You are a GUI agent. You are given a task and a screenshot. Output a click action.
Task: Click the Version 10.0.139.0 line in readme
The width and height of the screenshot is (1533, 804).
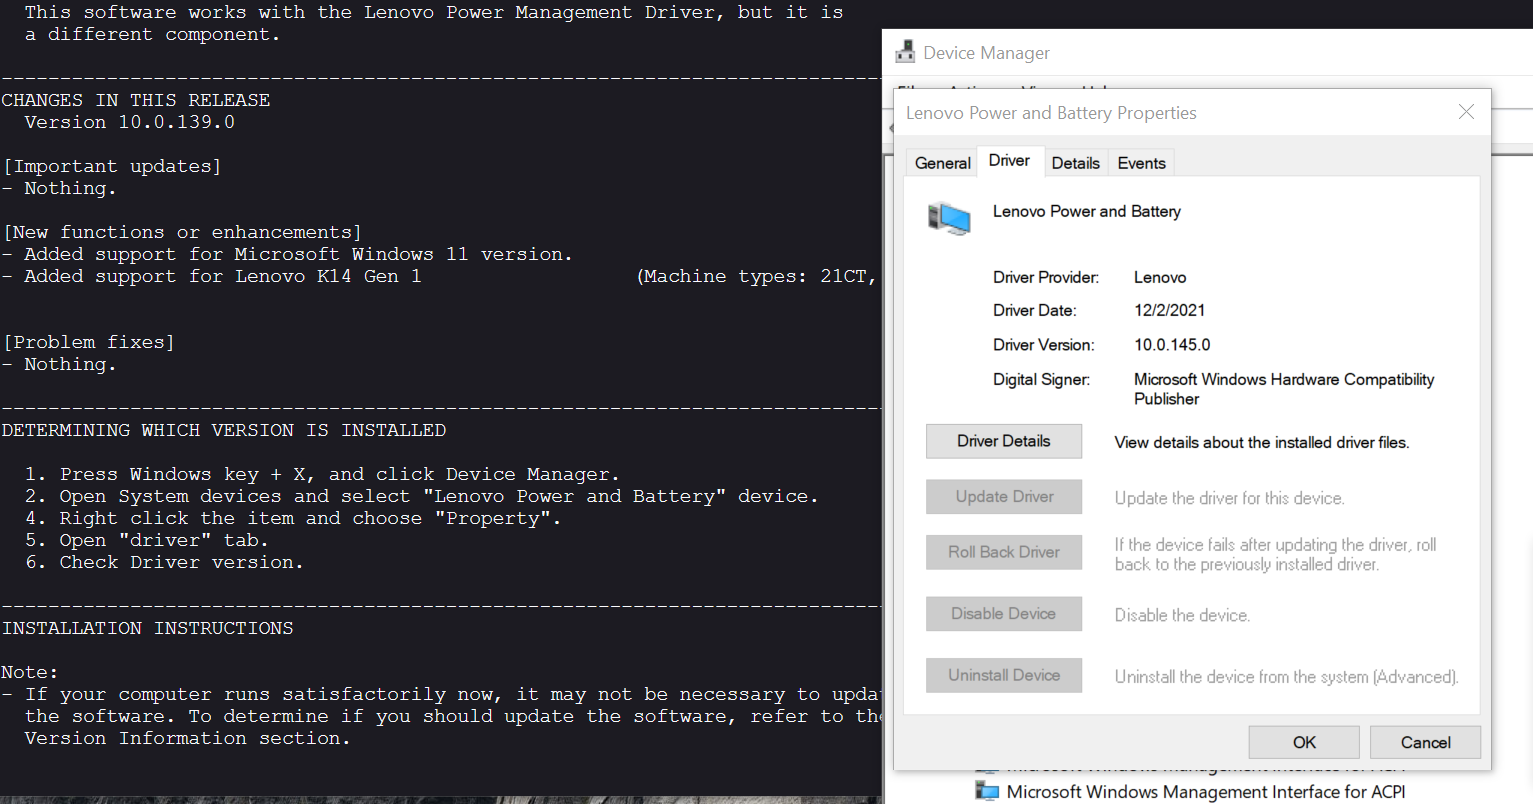coord(129,122)
